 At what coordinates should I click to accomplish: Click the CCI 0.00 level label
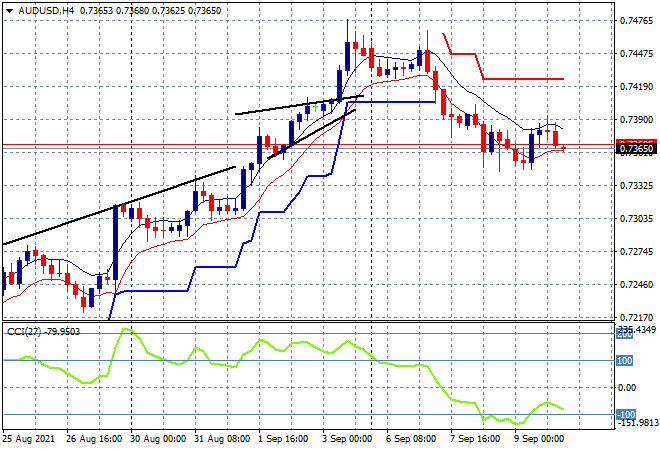tap(627, 388)
